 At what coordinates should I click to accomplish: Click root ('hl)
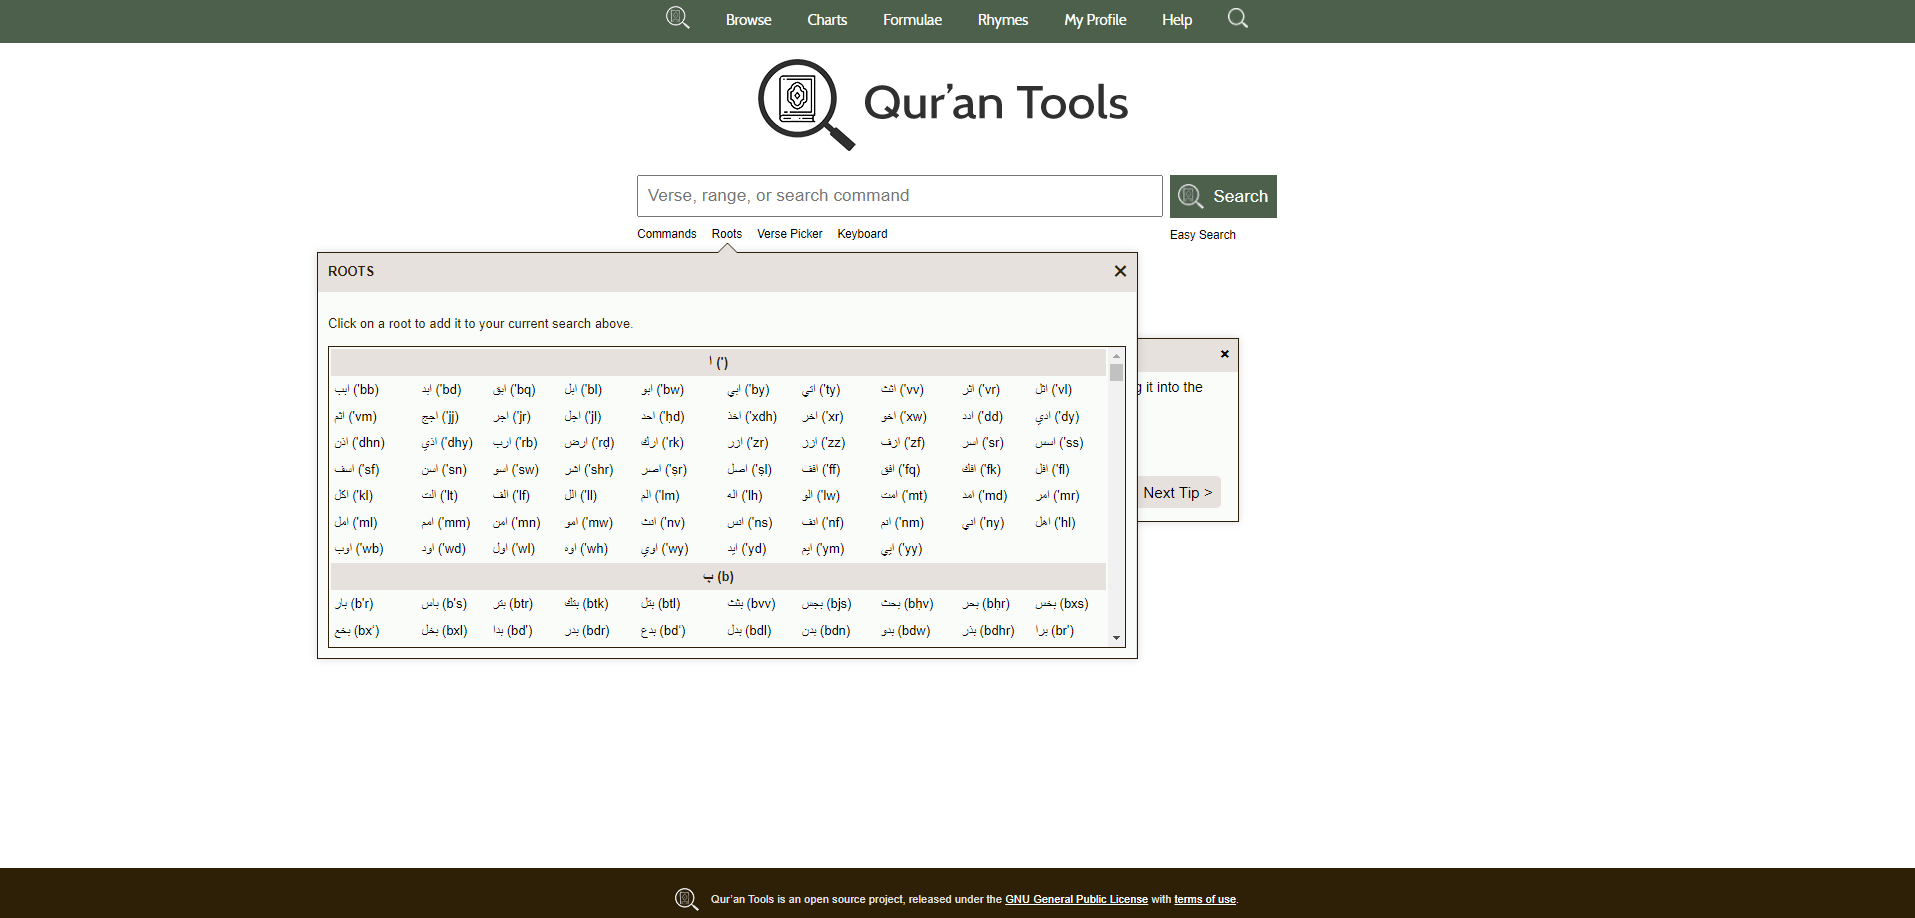coord(1056,523)
